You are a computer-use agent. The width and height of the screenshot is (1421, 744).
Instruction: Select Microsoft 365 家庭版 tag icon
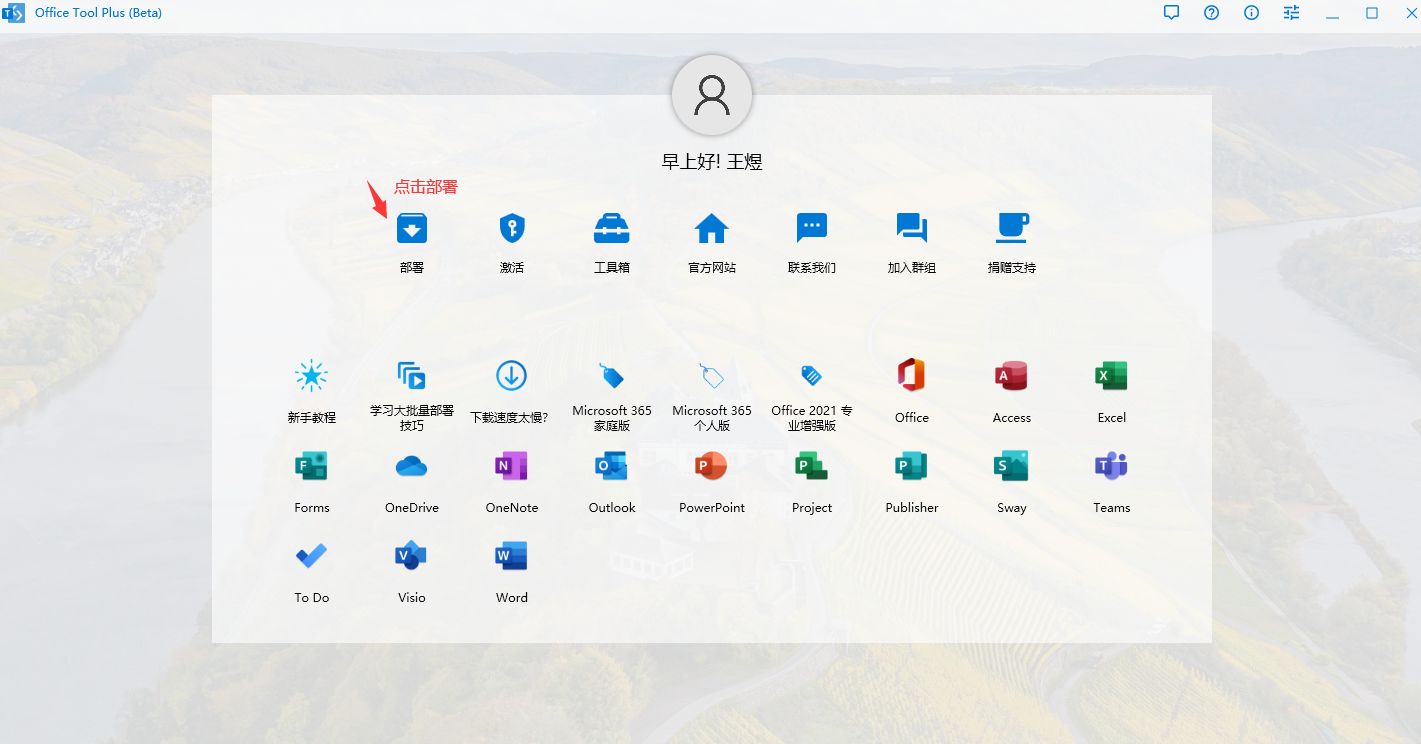pyautogui.click(x=612, y=376)
